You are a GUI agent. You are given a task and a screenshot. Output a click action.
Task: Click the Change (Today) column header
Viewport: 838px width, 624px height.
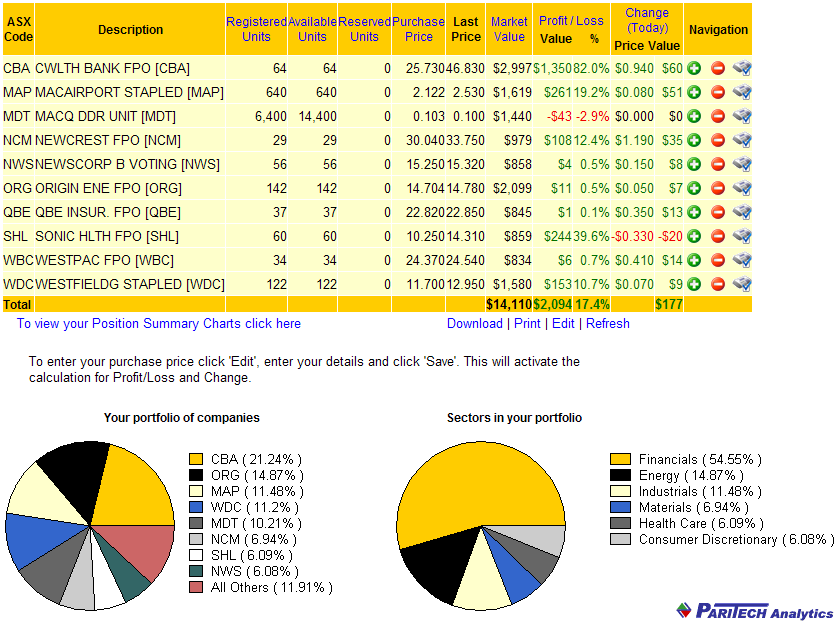tap(647, 20)
